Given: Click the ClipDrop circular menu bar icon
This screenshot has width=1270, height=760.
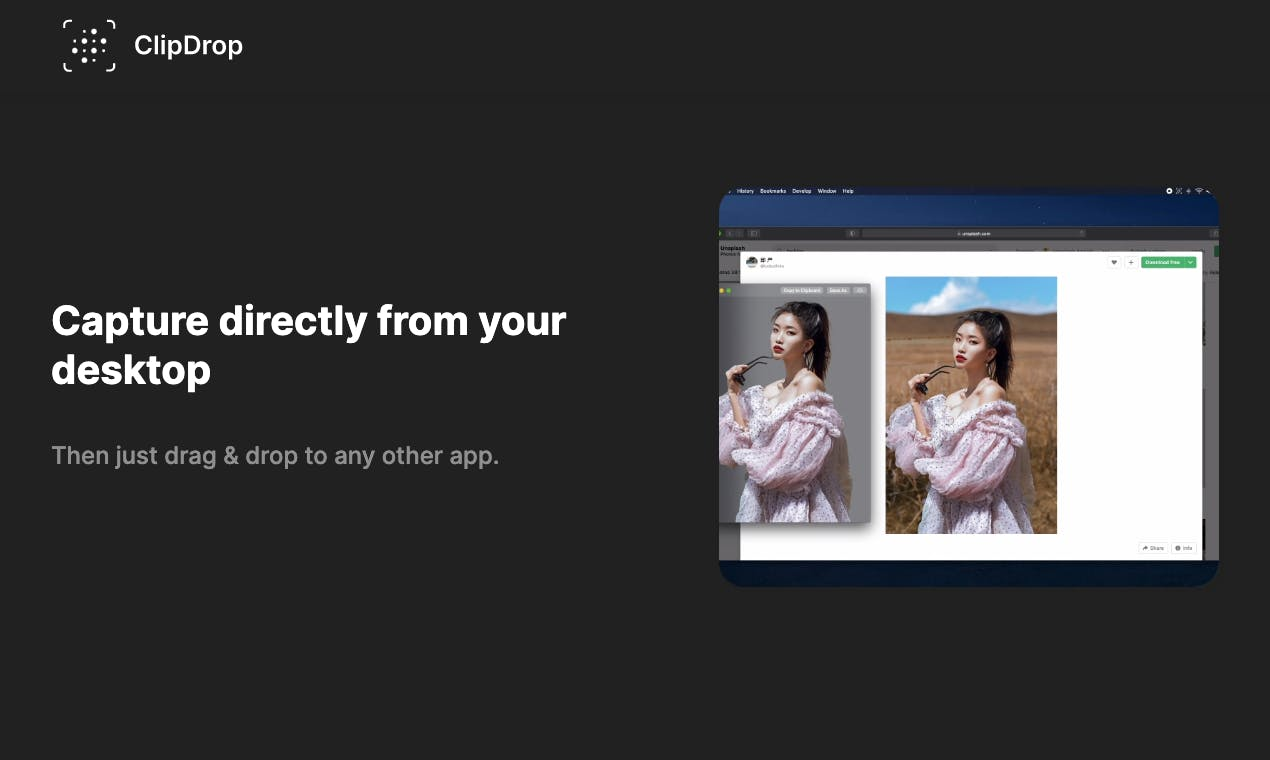Looking at the screenshot, I should pyautogui.click(x=1169, y=191).
